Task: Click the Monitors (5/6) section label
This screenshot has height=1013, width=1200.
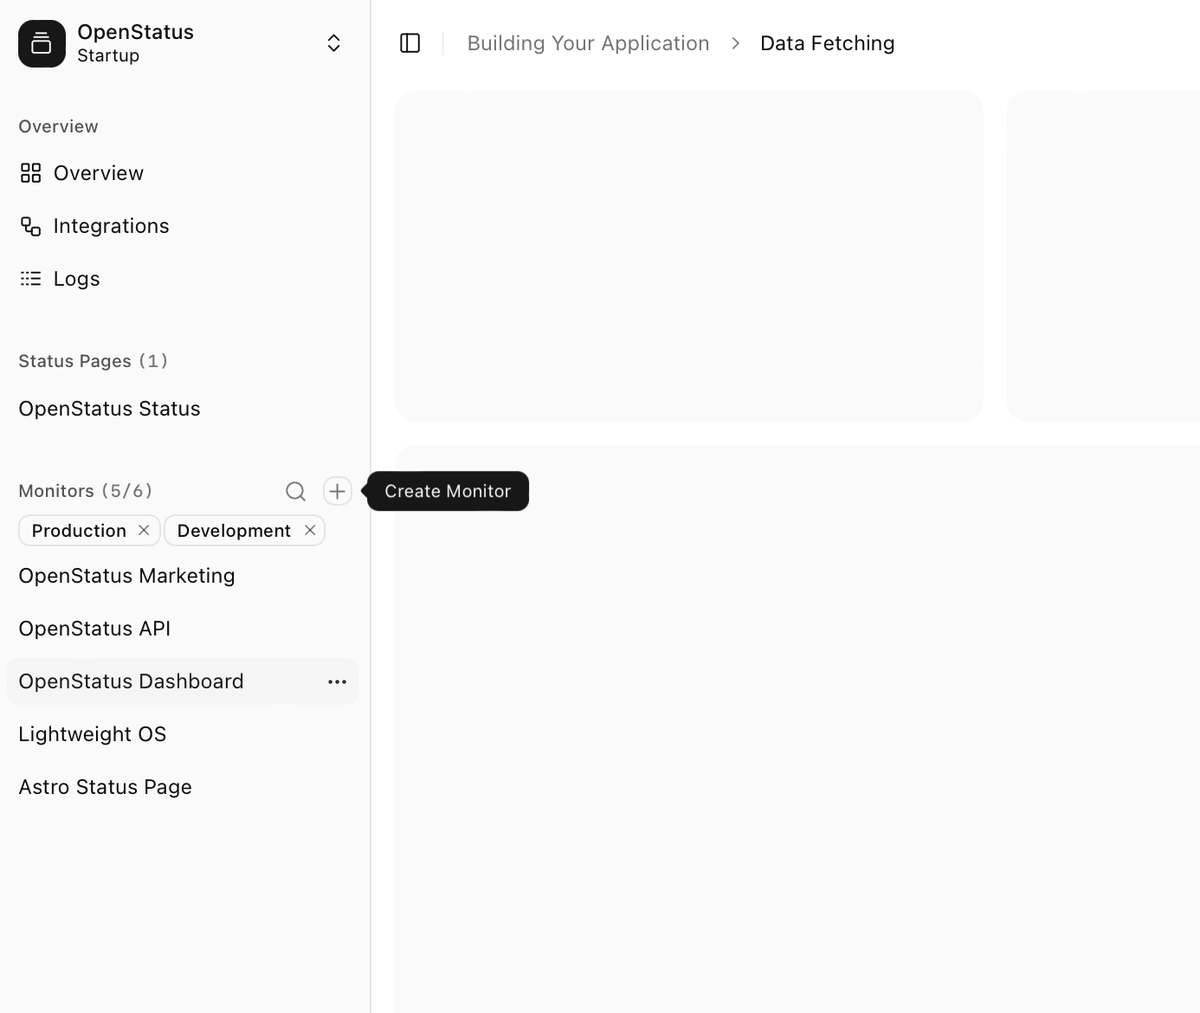Action: (85, 491)
